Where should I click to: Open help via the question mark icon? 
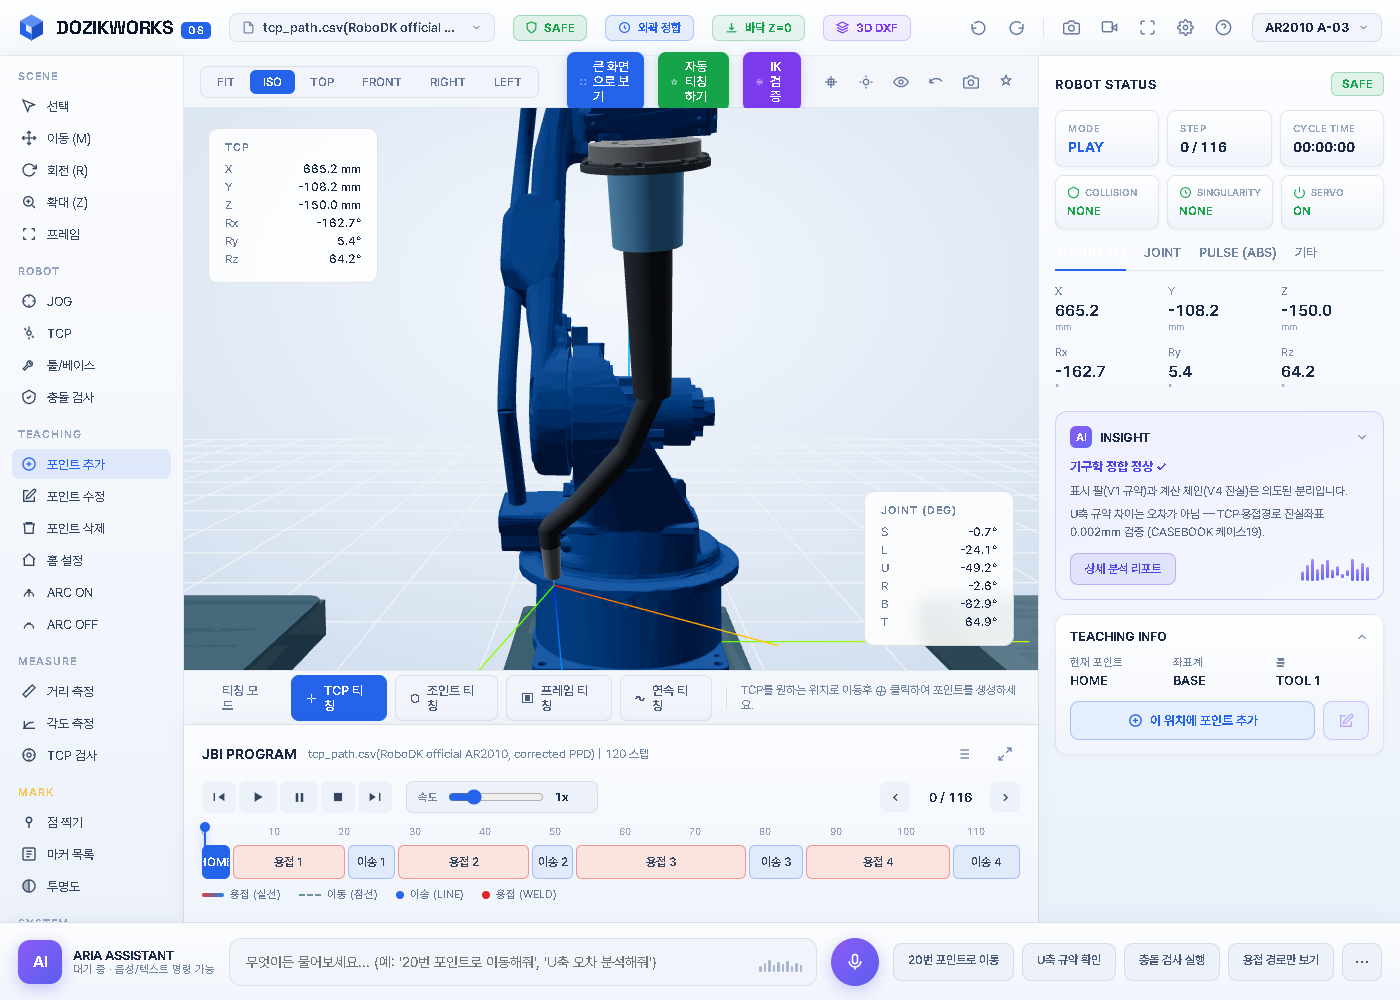pyautogui.click(x=1223, y=28)
